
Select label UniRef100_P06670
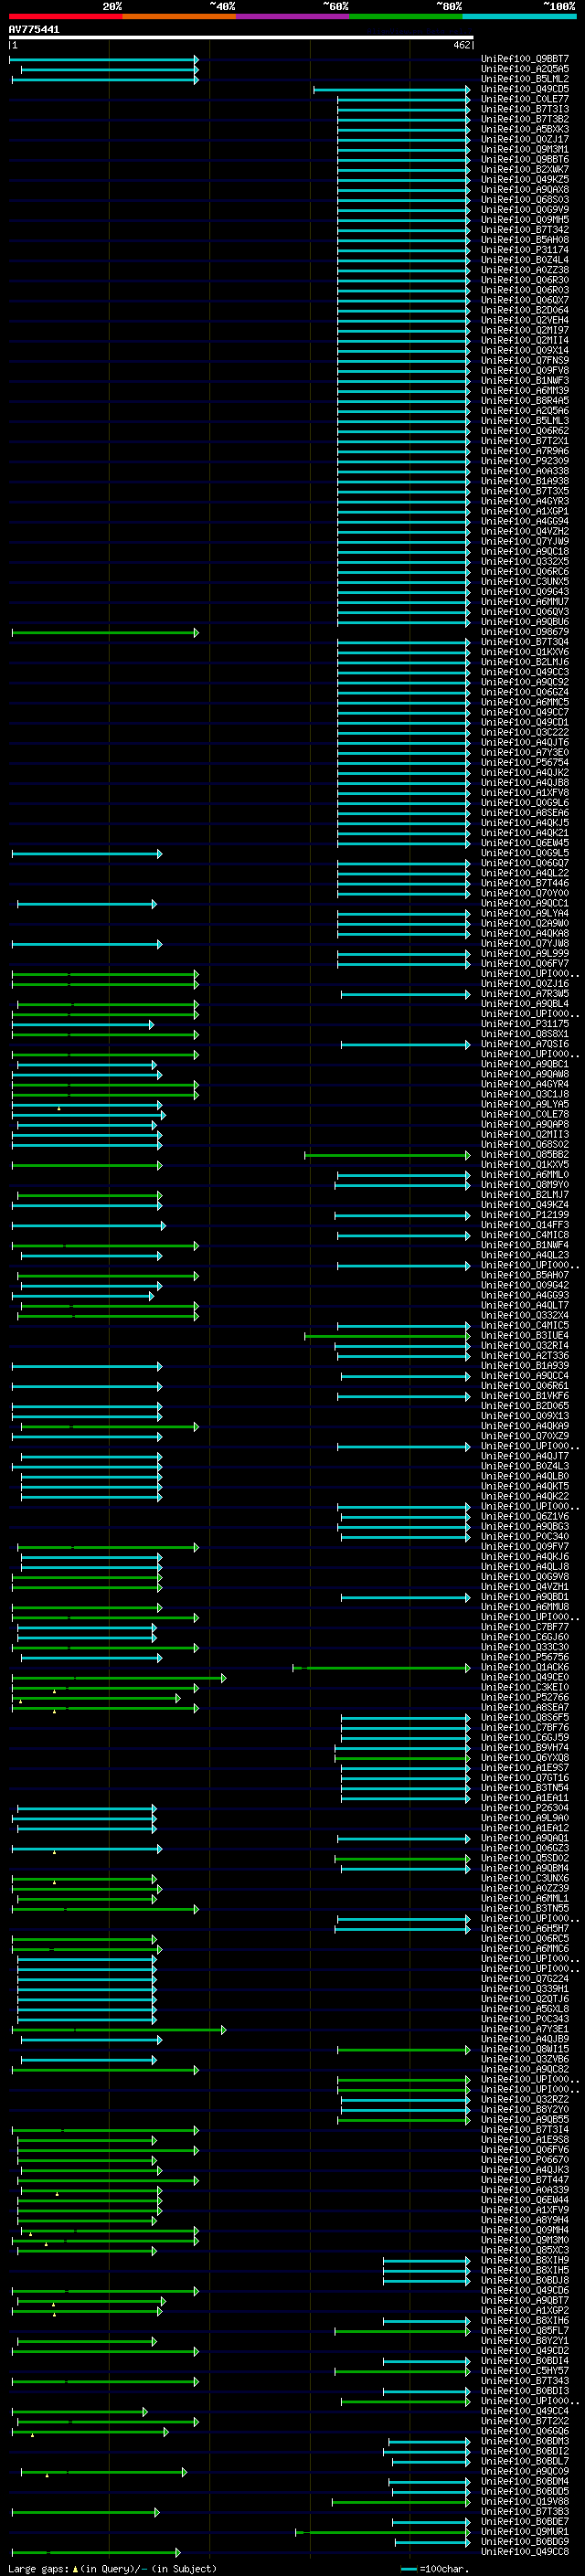(524, 2161)
